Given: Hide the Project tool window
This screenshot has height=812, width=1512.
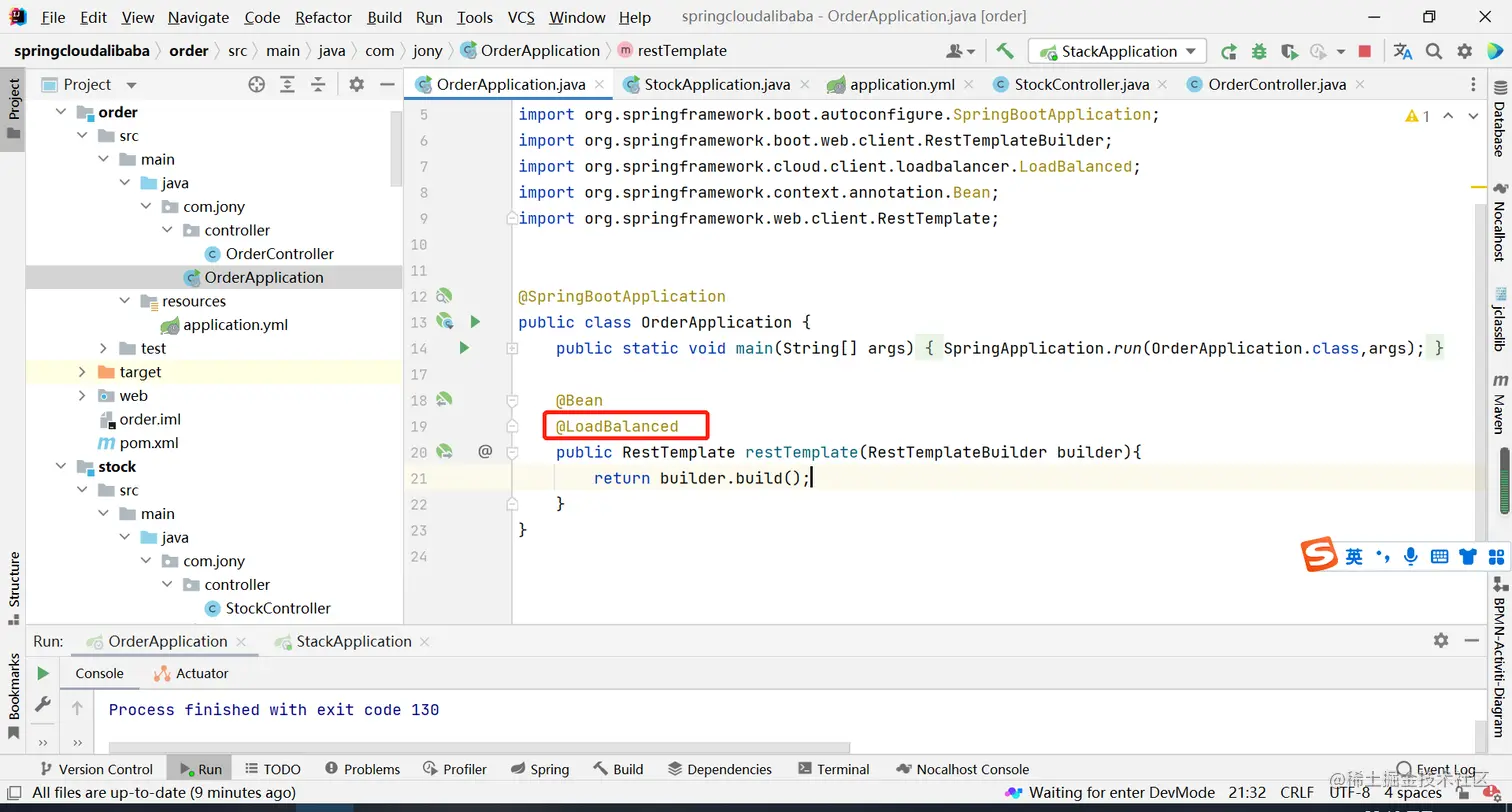Looking at the screenshot, I should (x=388, y=85).
